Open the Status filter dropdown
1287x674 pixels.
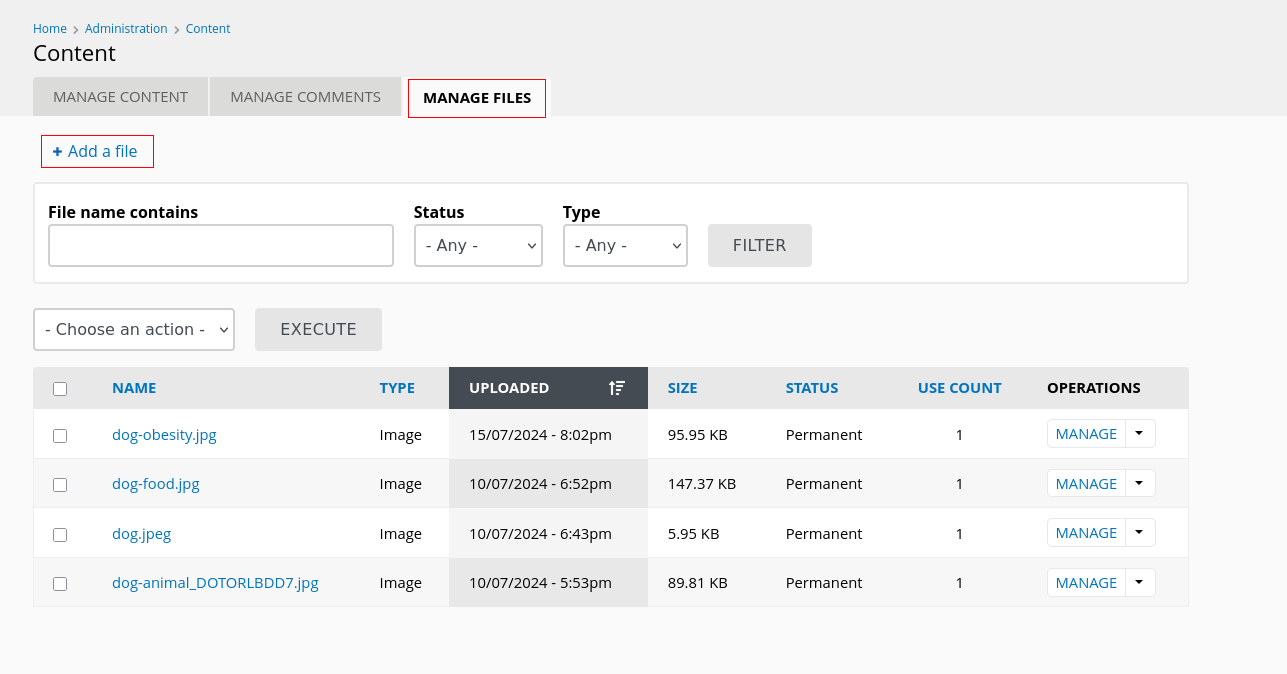click(478, 245)
